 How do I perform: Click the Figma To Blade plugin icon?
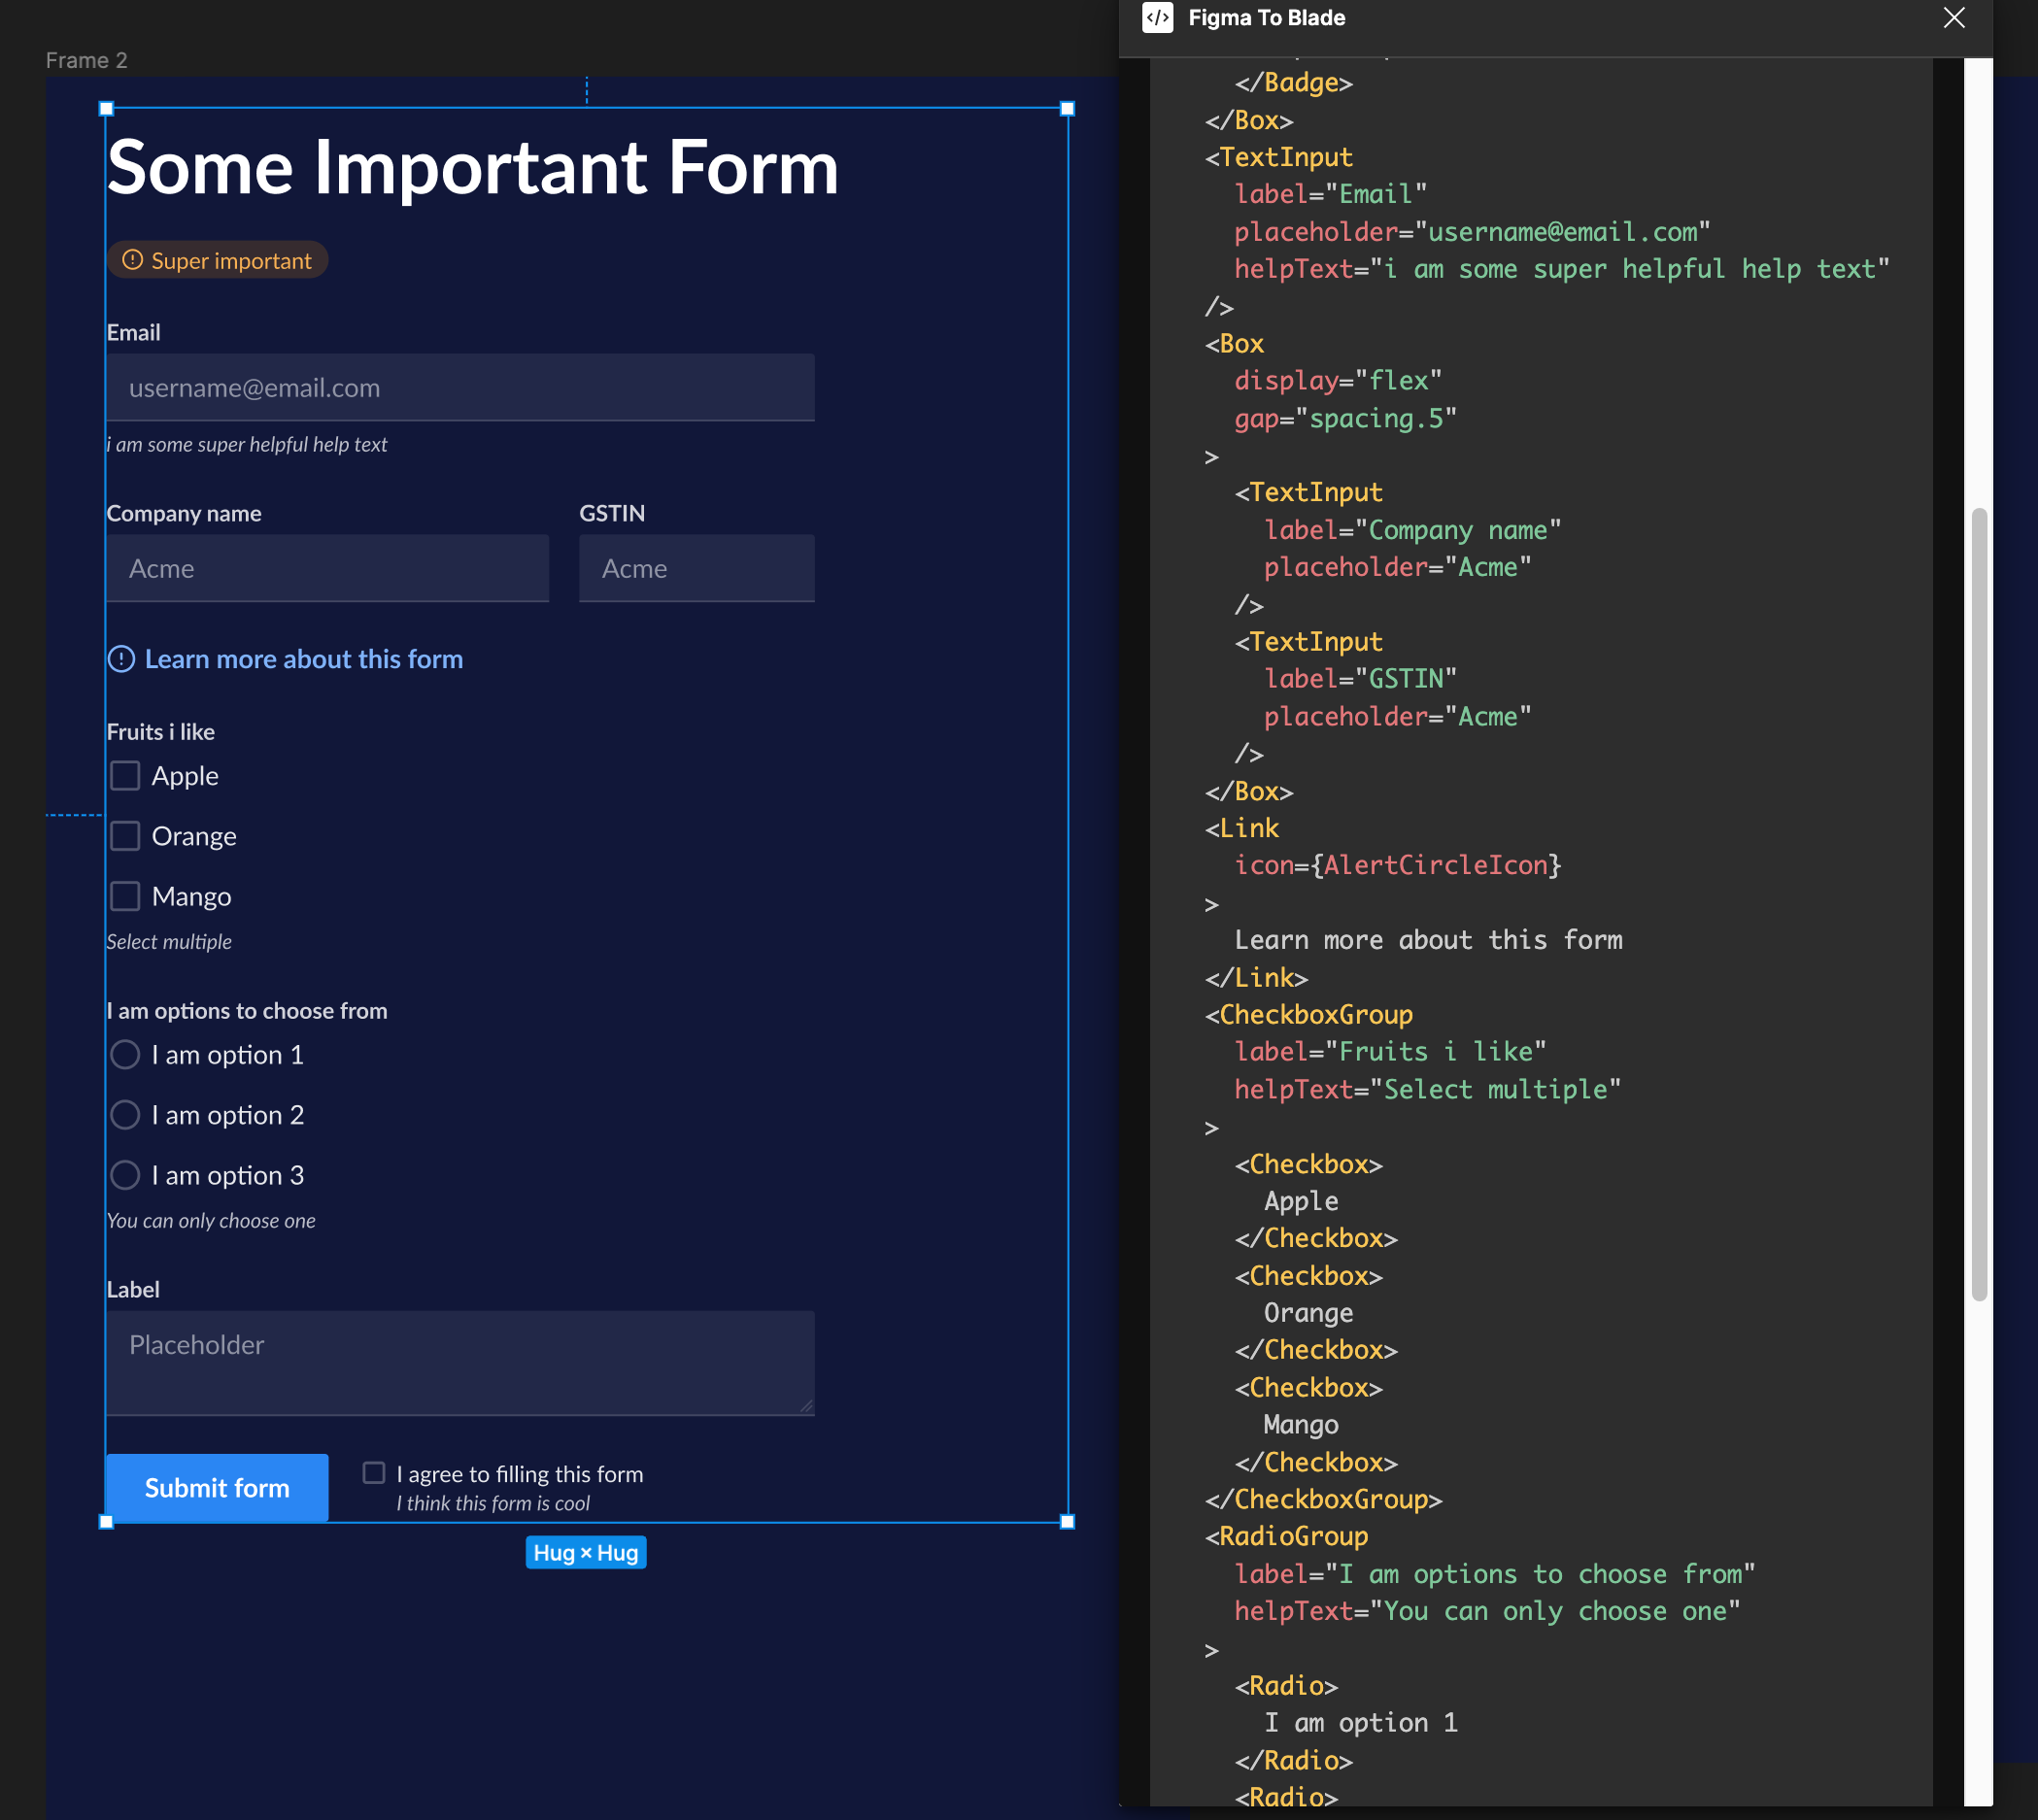[x=1157, y=18]
